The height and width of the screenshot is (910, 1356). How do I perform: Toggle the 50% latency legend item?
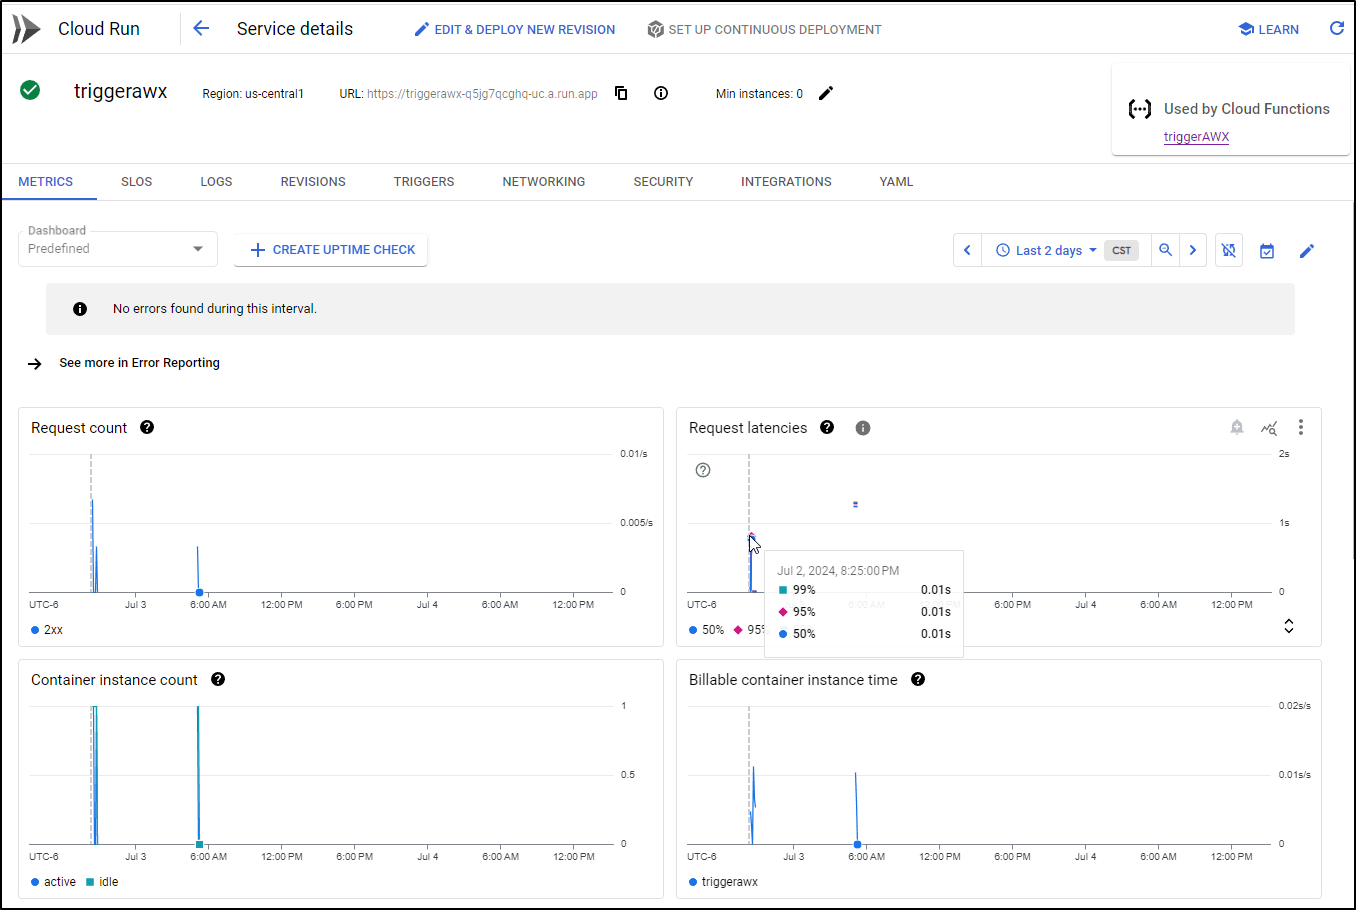tap(706, 630)
